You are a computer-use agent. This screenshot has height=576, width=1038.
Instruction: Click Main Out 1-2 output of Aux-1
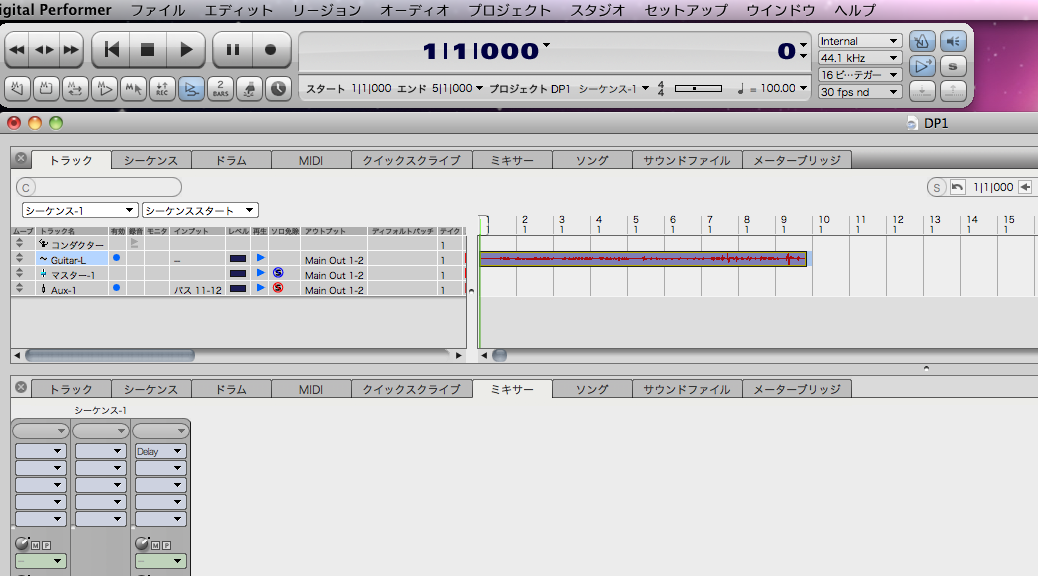pyautogui.click(x=334, y=290)
